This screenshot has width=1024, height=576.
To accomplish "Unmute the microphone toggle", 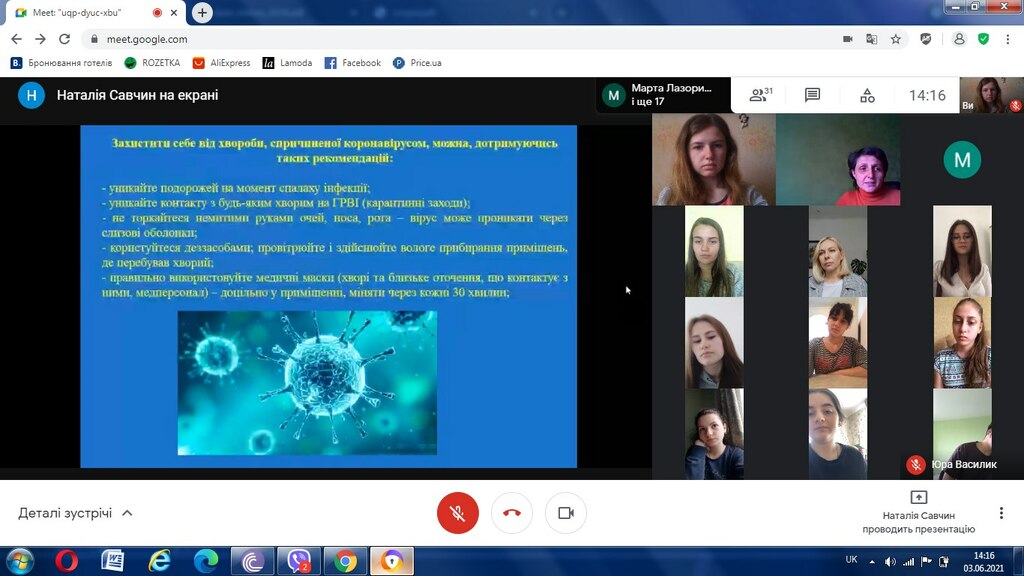I will 457,513.
